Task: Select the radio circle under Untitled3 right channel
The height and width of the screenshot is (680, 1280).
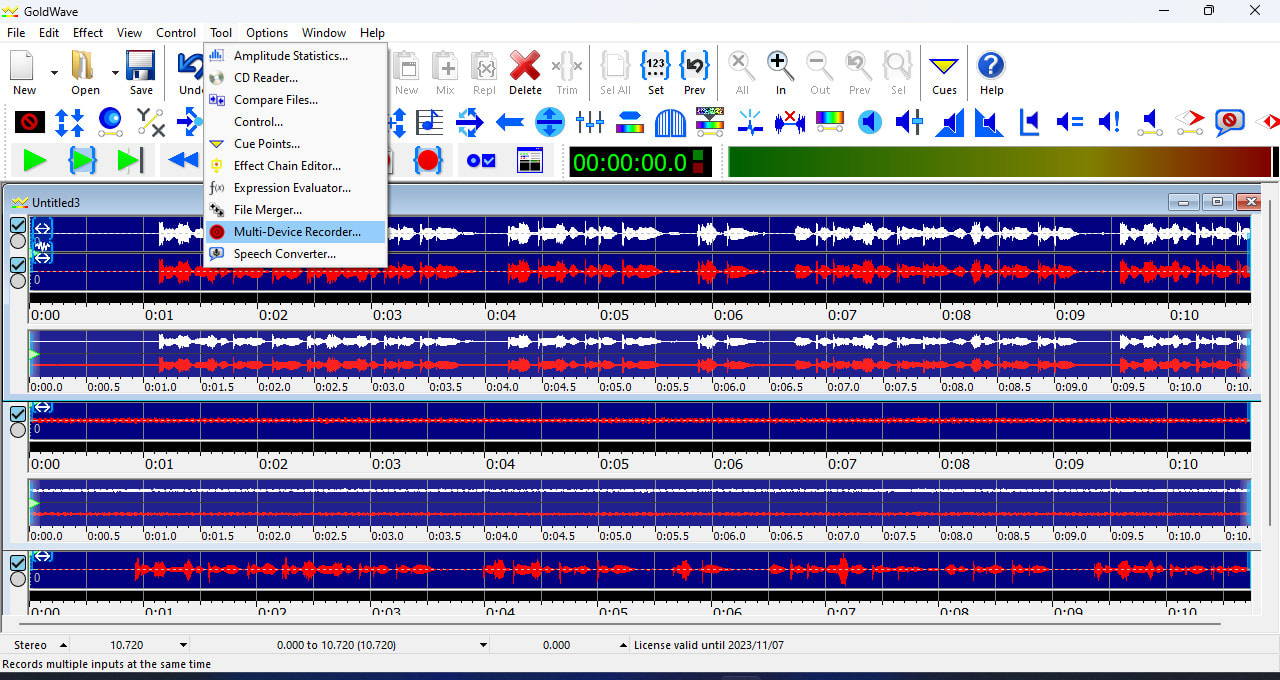Action: pos(18,281)
